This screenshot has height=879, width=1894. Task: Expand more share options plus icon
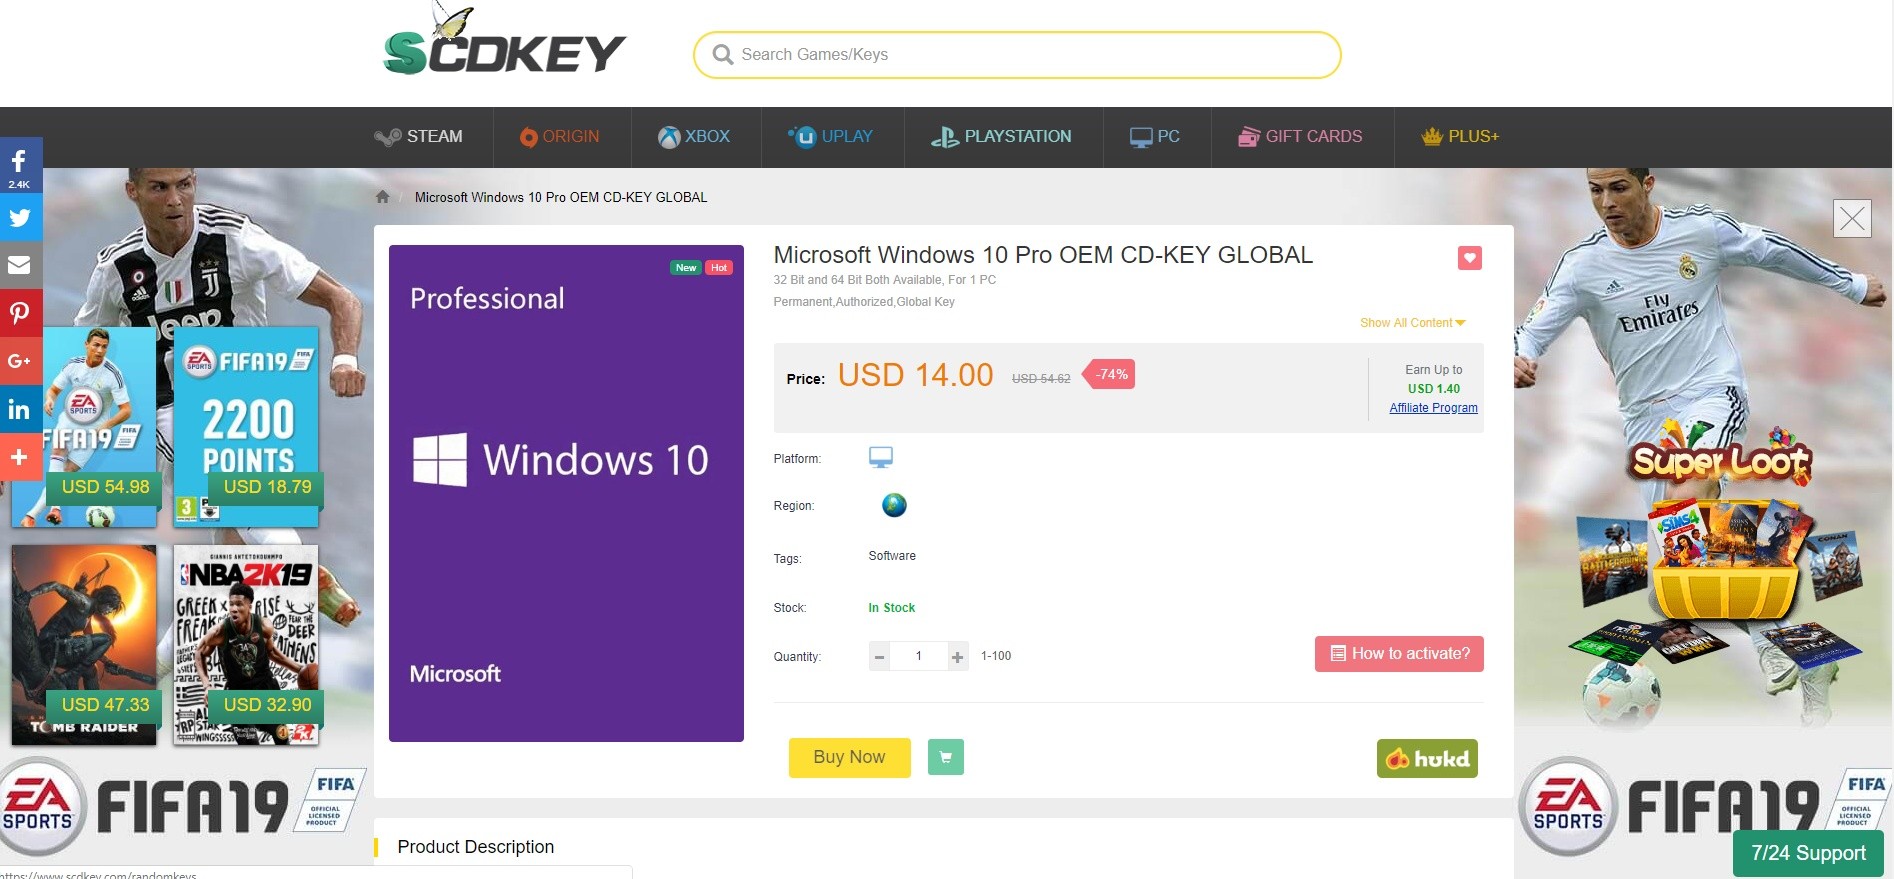point(20,457)
